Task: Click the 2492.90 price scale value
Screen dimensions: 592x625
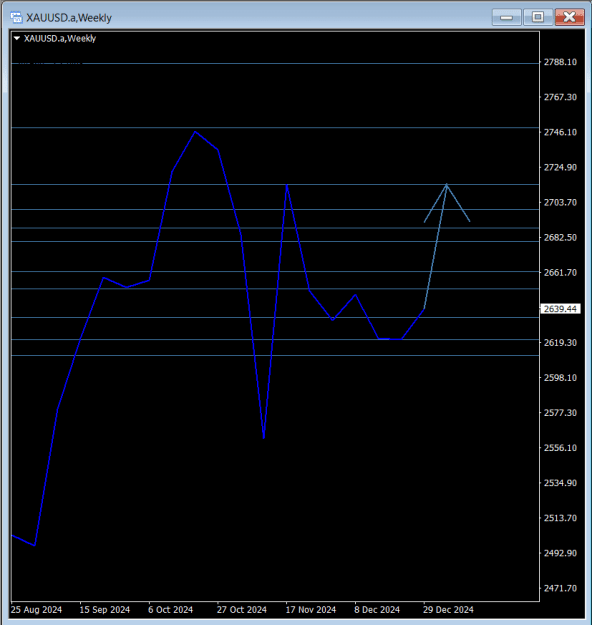Action: tap(560, 553)
